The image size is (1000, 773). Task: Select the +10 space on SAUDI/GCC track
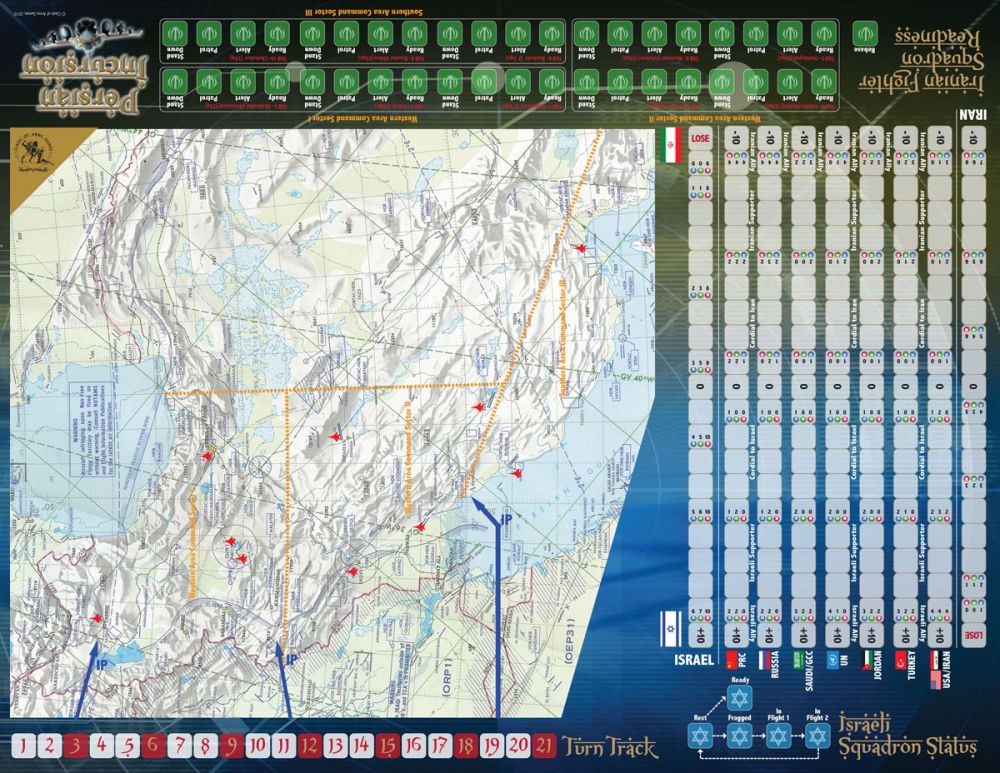click(804, 636)
